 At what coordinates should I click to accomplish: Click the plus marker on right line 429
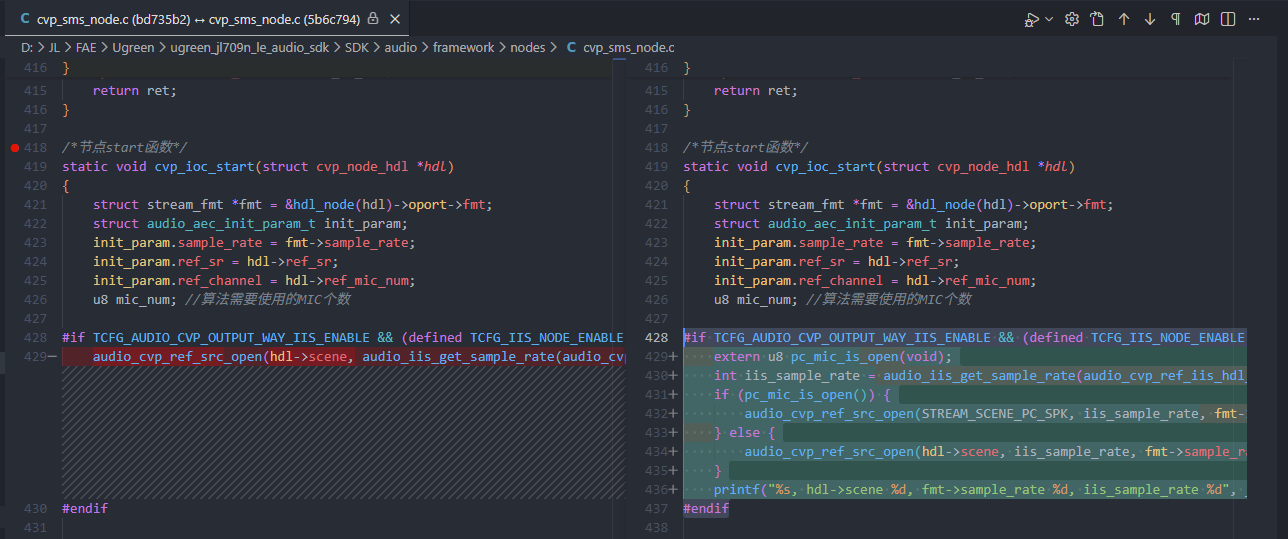point(674,357)
